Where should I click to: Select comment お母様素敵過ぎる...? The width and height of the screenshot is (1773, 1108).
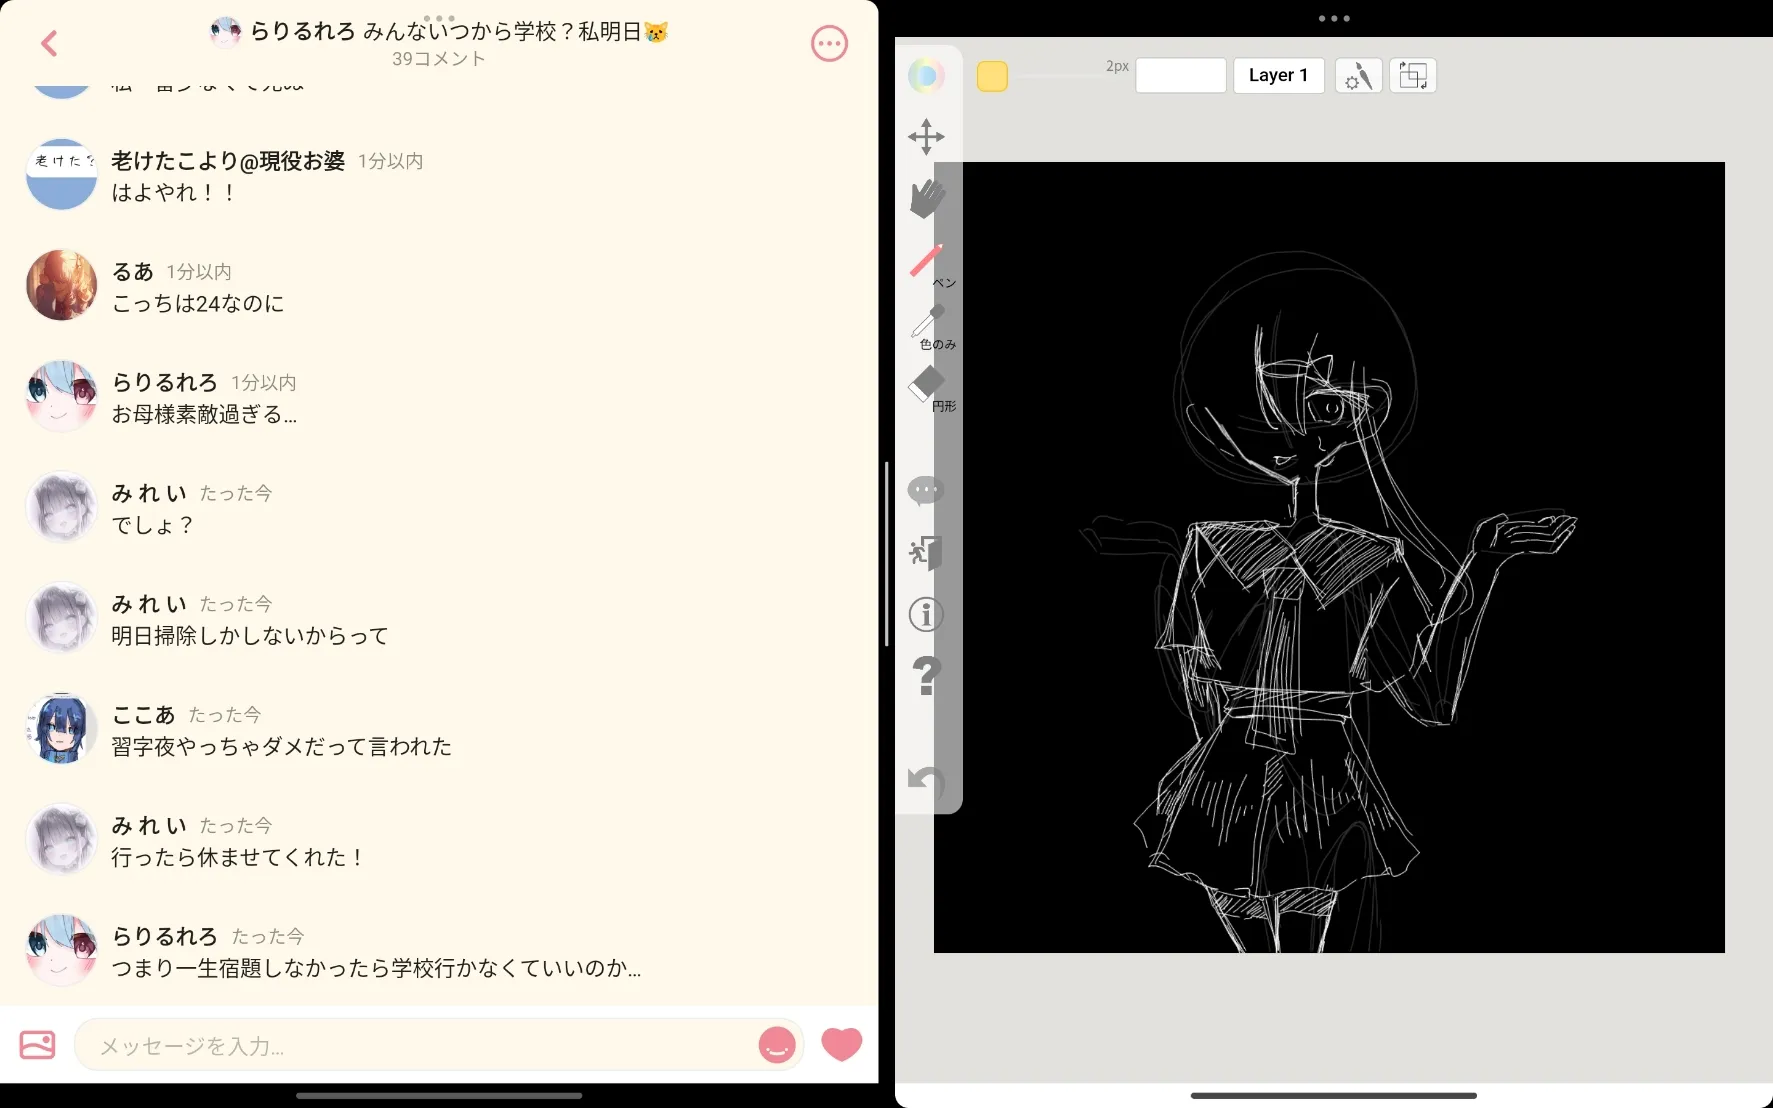[x=204, y=415]
